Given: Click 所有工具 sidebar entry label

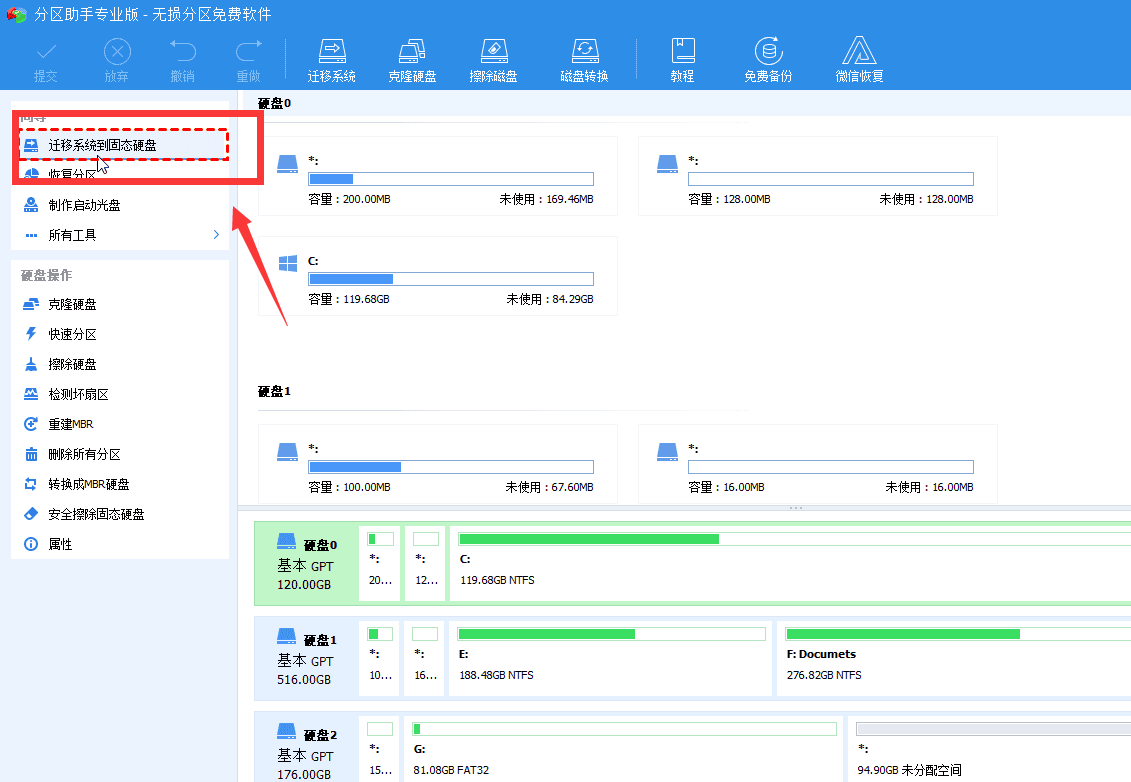Looking at the screenshot, I should point(72,235).
